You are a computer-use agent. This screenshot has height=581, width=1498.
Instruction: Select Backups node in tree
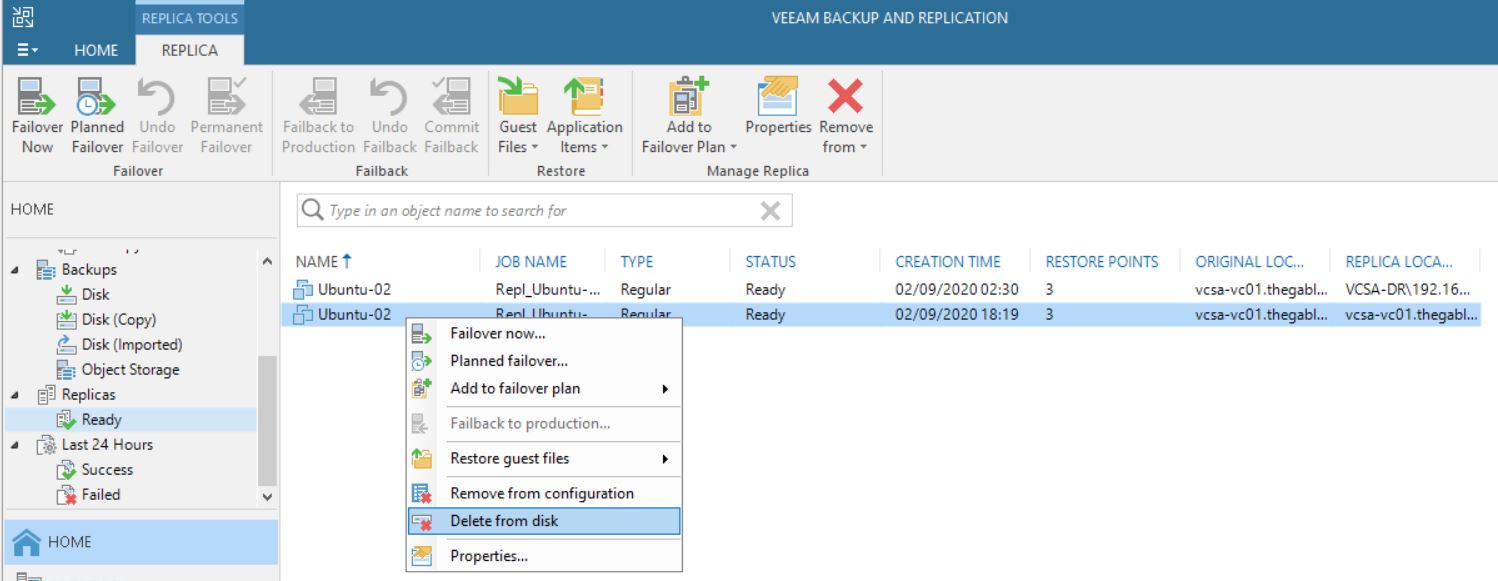(89, 269)
